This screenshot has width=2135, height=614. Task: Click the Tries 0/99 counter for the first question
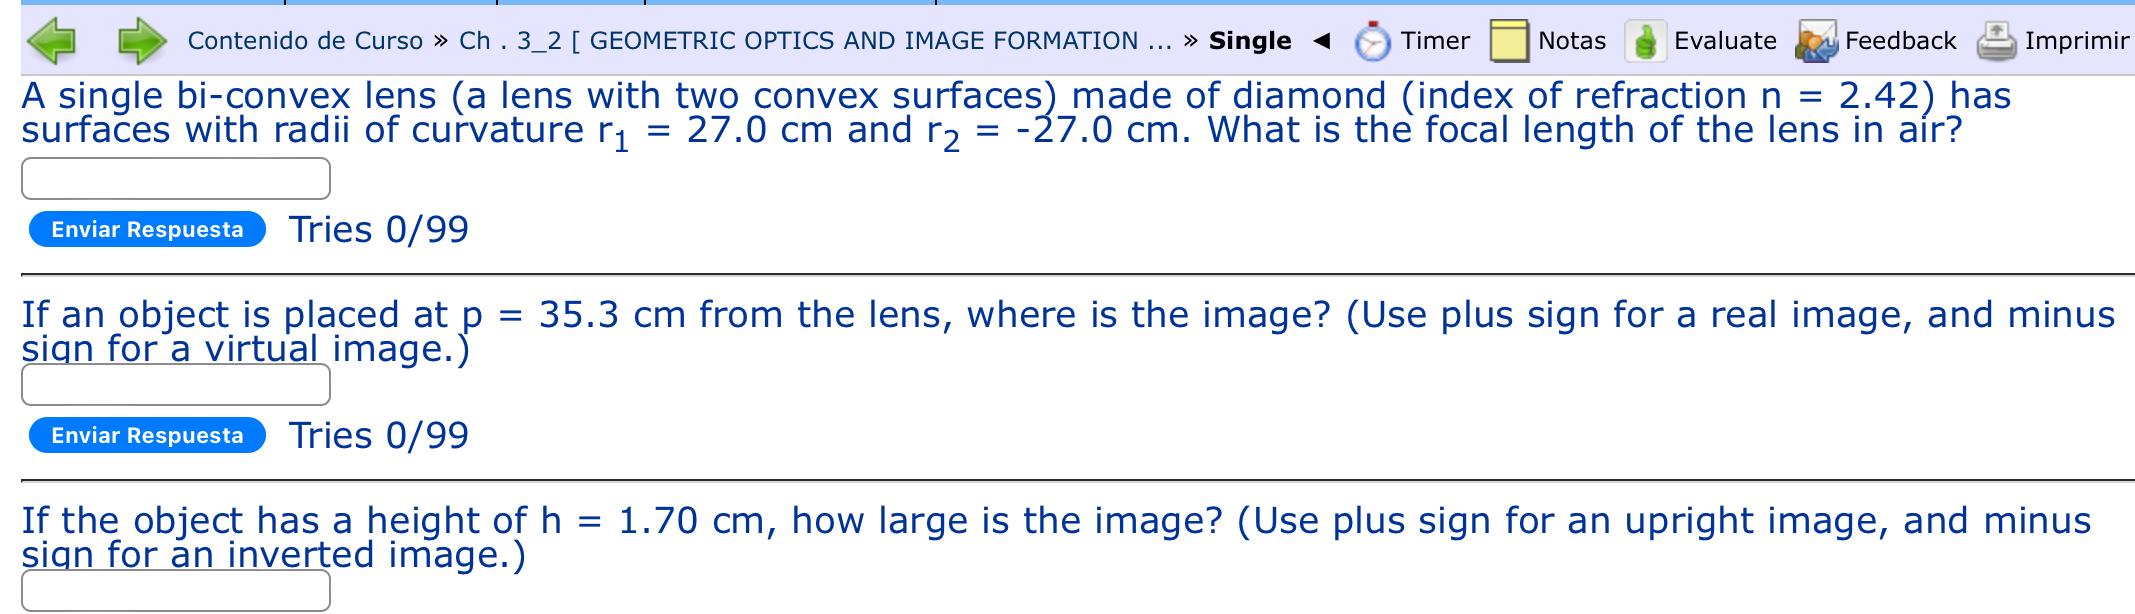click(379, 229)
